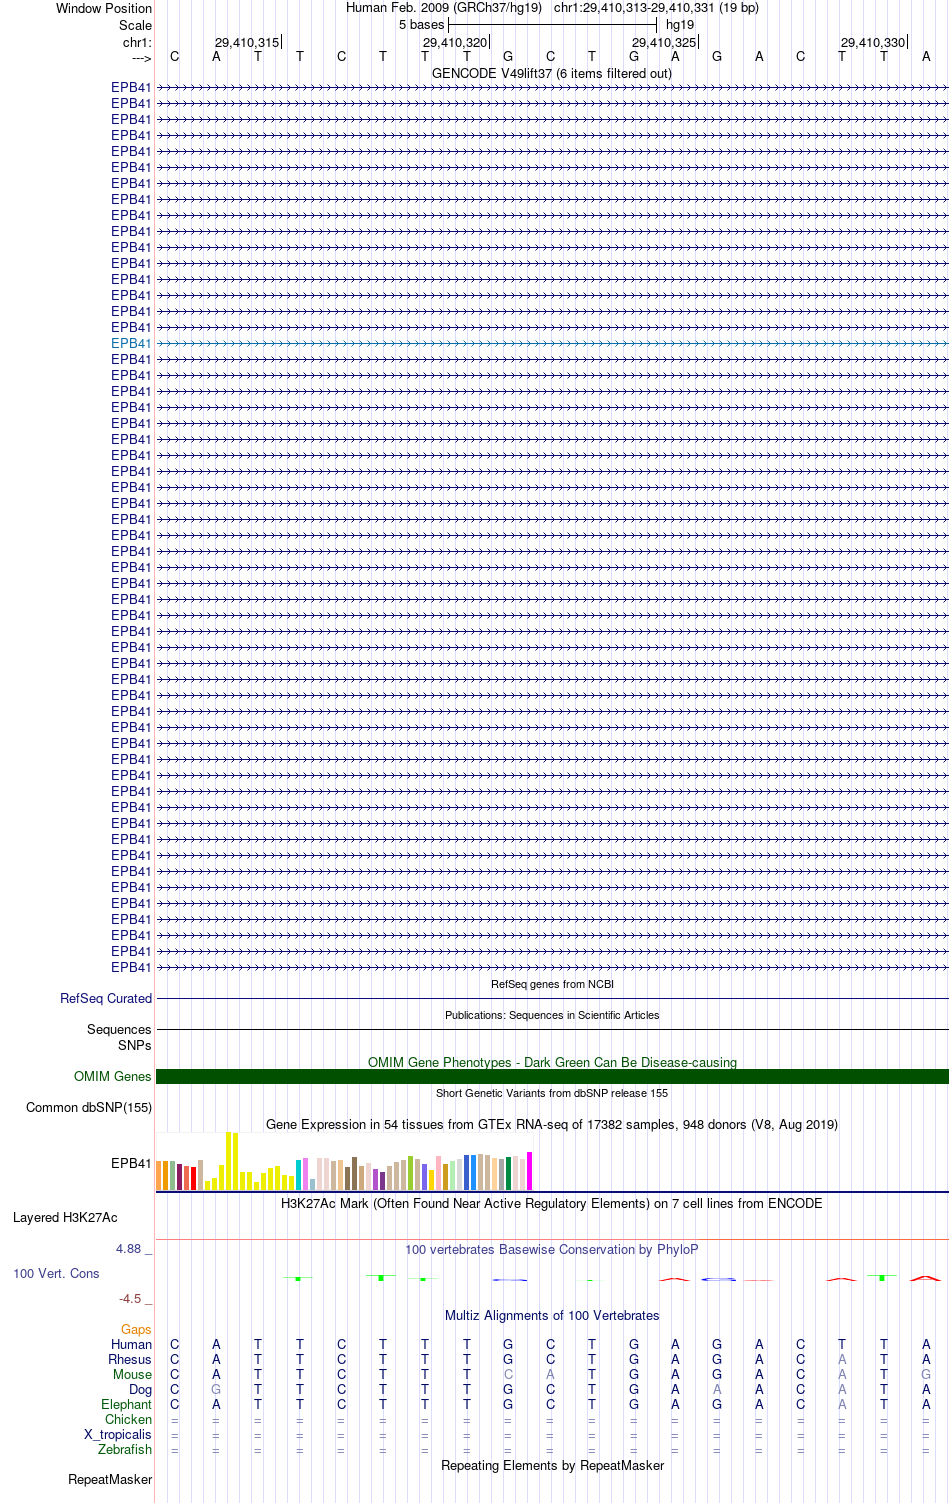950x1503 pixels.
Task: Click 'Publications: Sequences in Scientific Articles' title
Action: click(x=552, y=1015)
